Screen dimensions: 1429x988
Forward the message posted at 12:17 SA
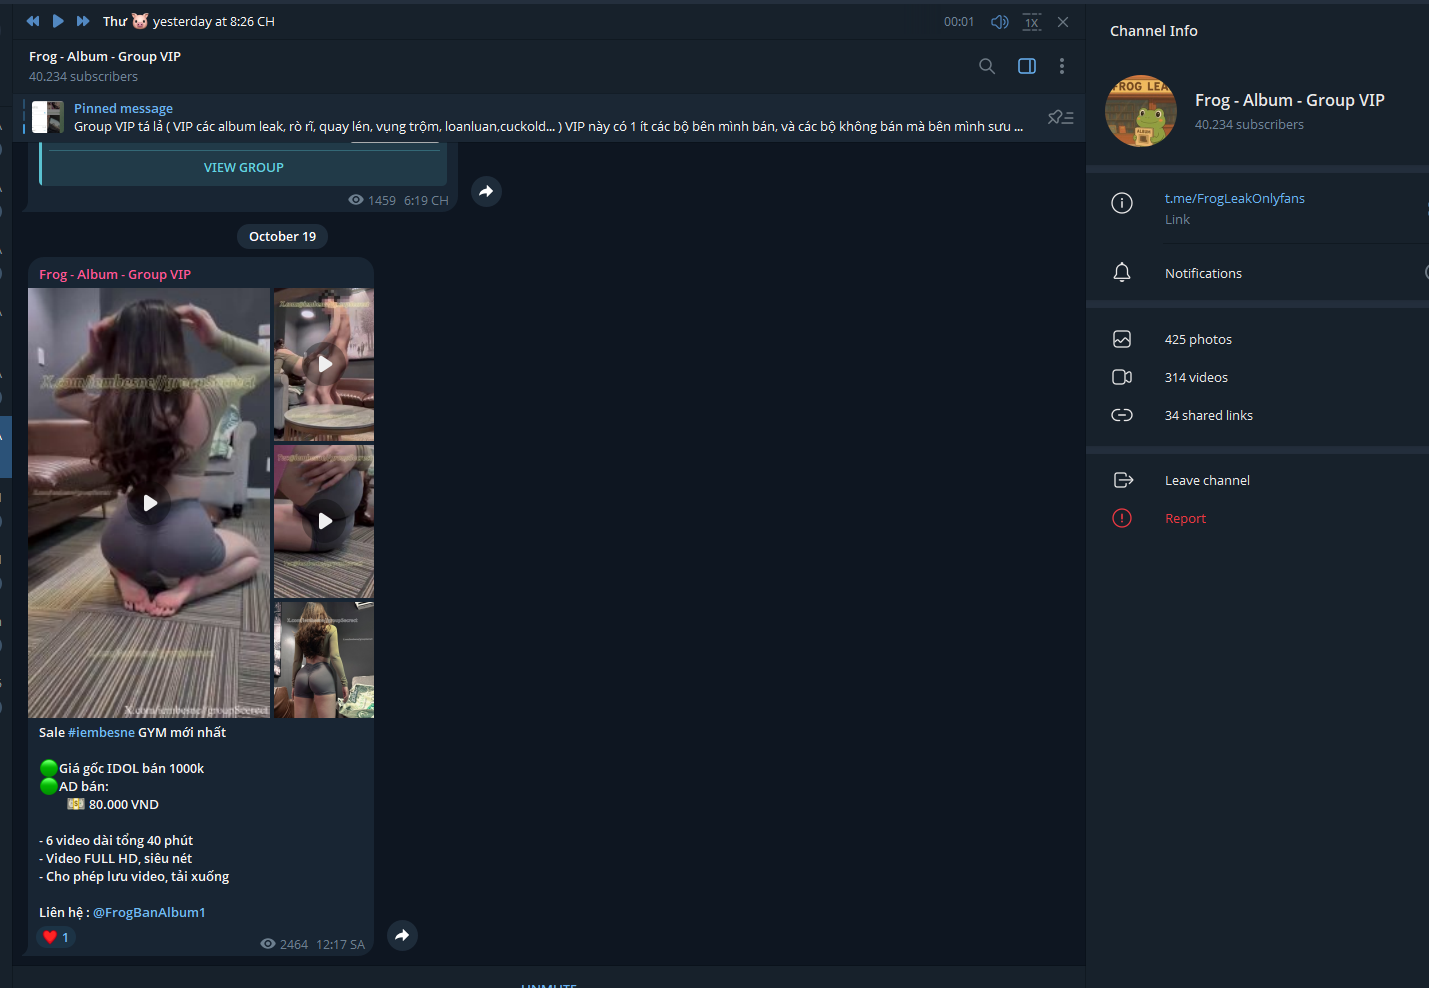tap(402, 935)
